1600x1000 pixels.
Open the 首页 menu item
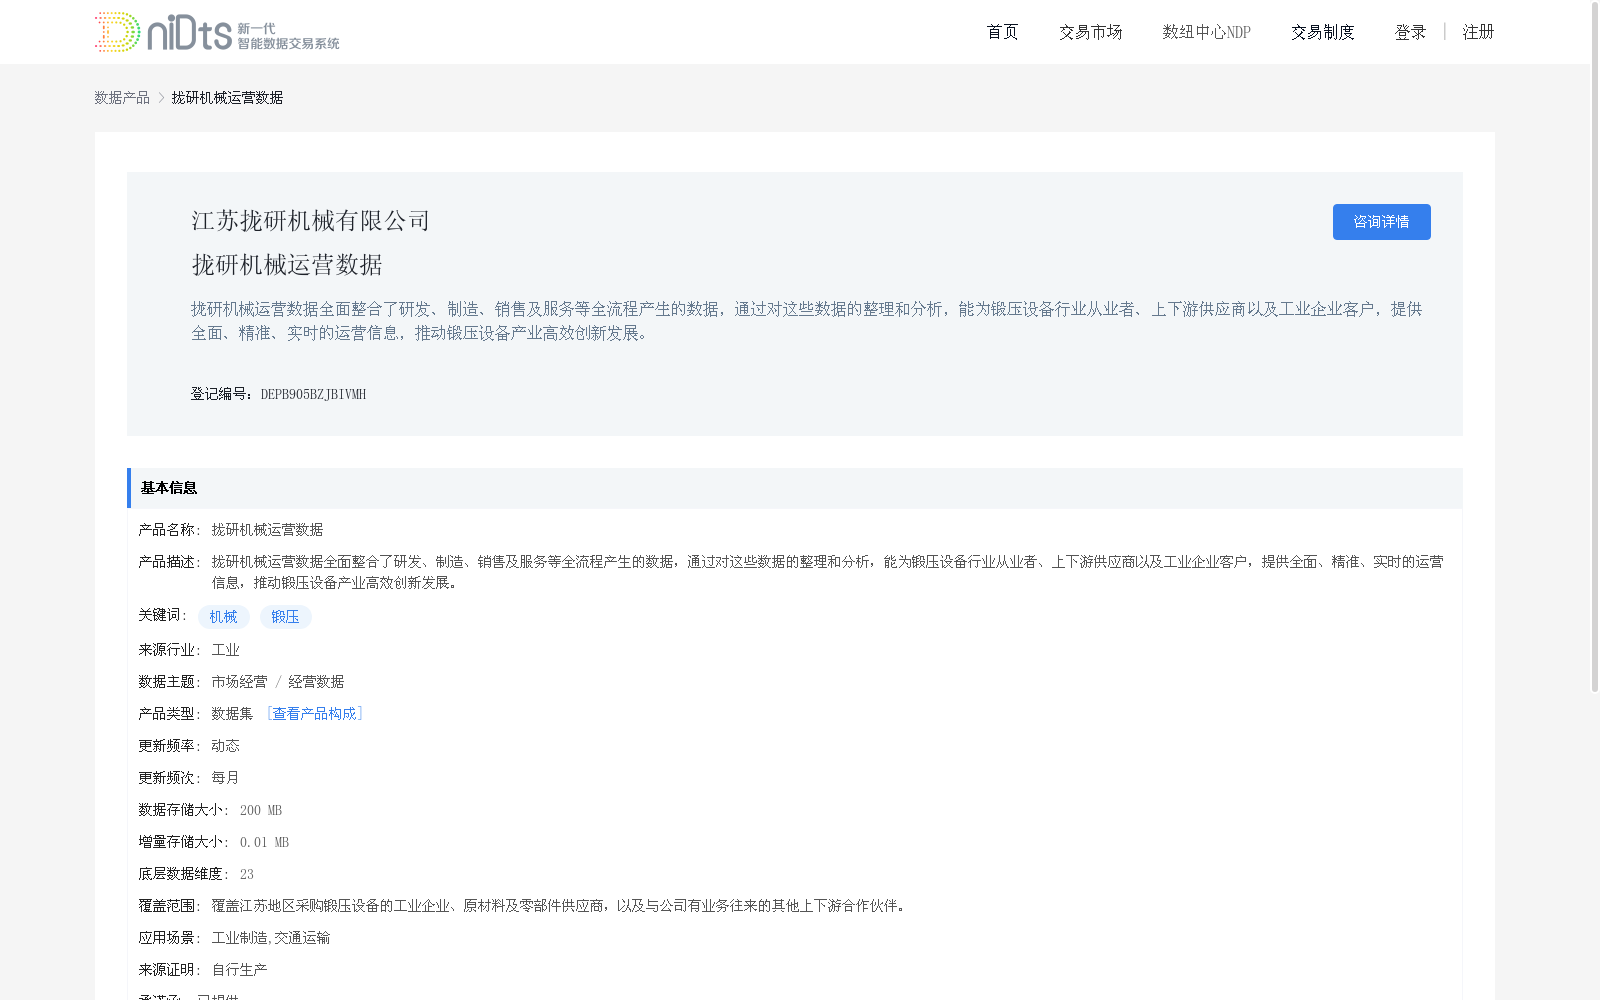point(1002,32)
